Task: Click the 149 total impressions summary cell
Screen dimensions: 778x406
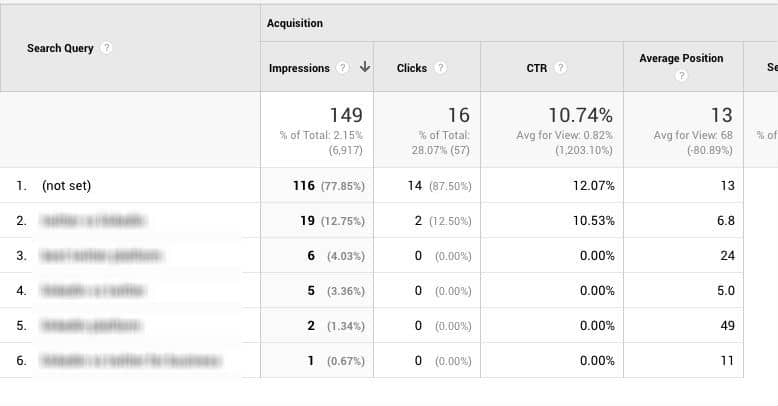Action: coord(317,130)
